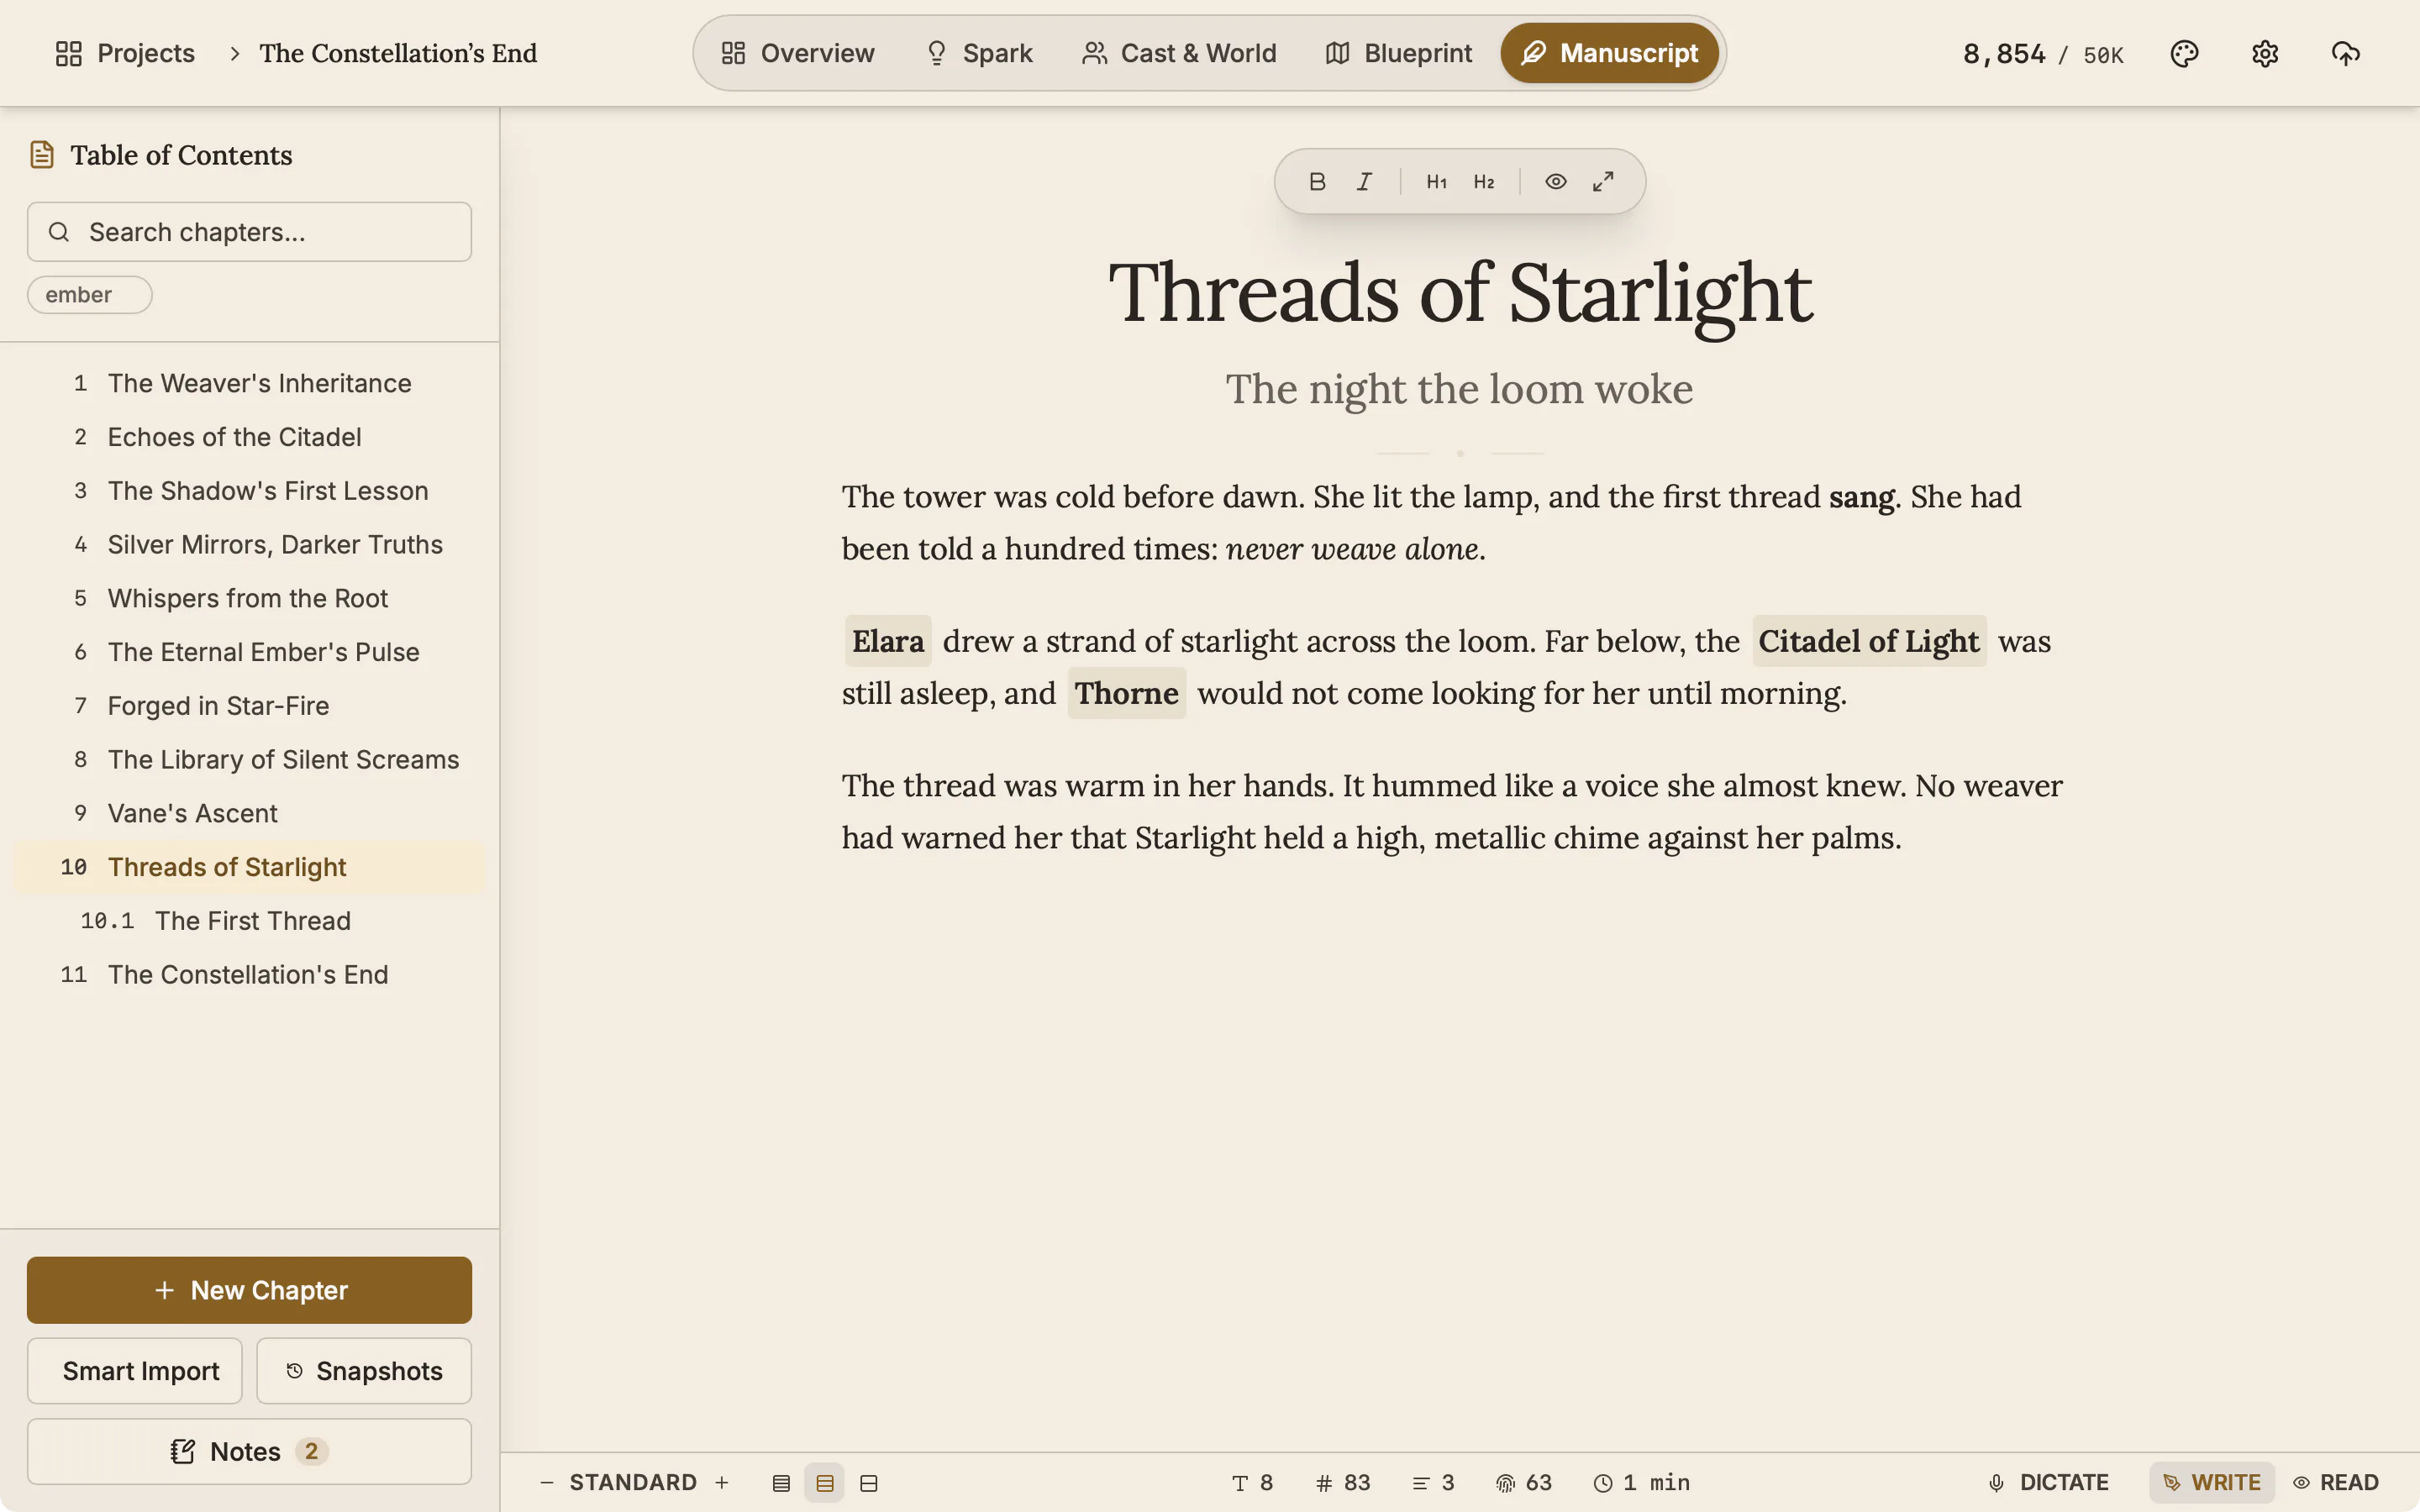Image resolution: width=2420 pixels, height=1512 pixels.
Task: Open the Spark tab
Action: (x=978, y=53)
